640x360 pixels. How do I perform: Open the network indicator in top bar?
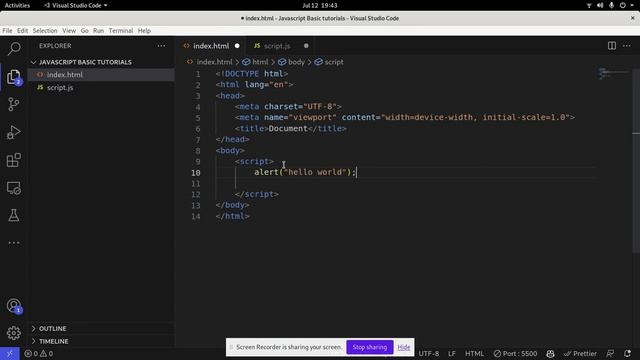point(589,5)
